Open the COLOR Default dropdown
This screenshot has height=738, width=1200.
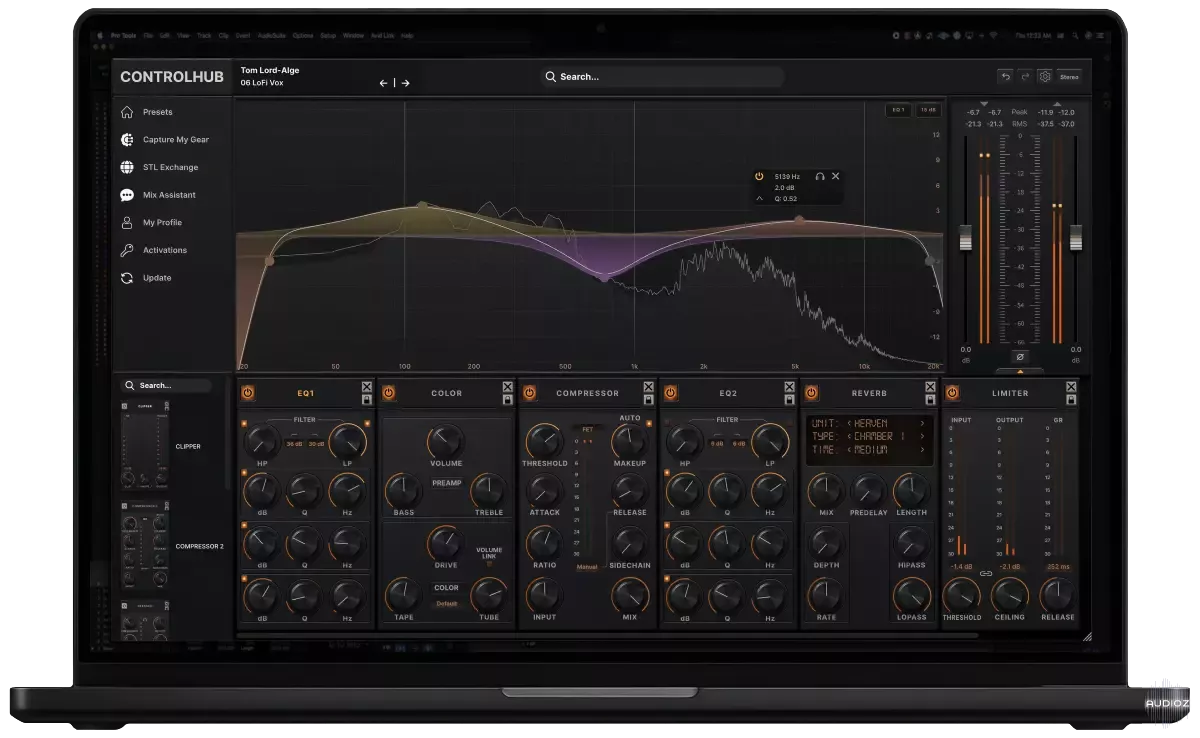(446, 603)
